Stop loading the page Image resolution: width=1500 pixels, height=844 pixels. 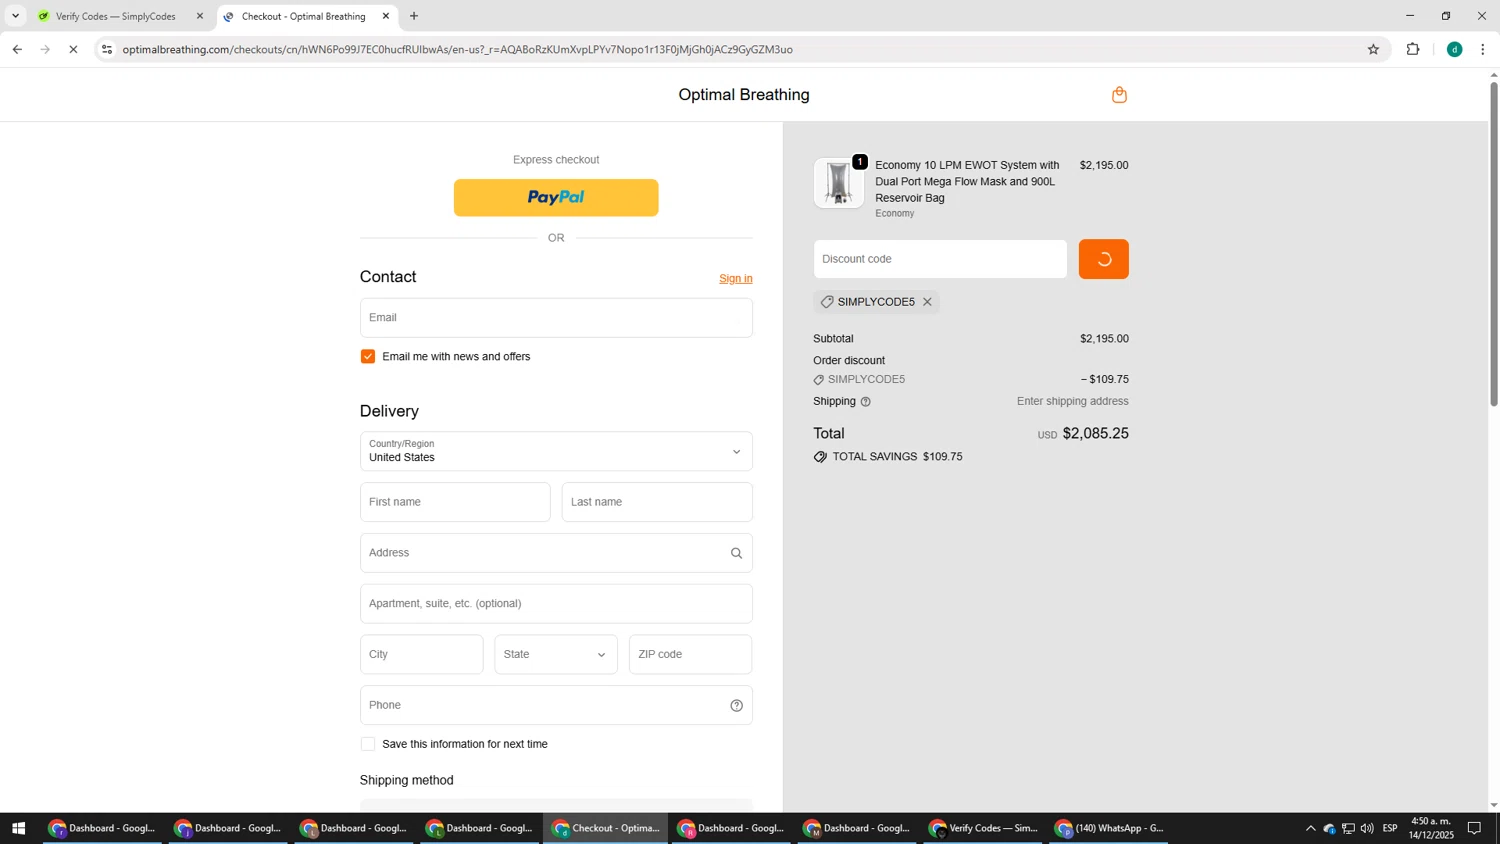(73, 49)
